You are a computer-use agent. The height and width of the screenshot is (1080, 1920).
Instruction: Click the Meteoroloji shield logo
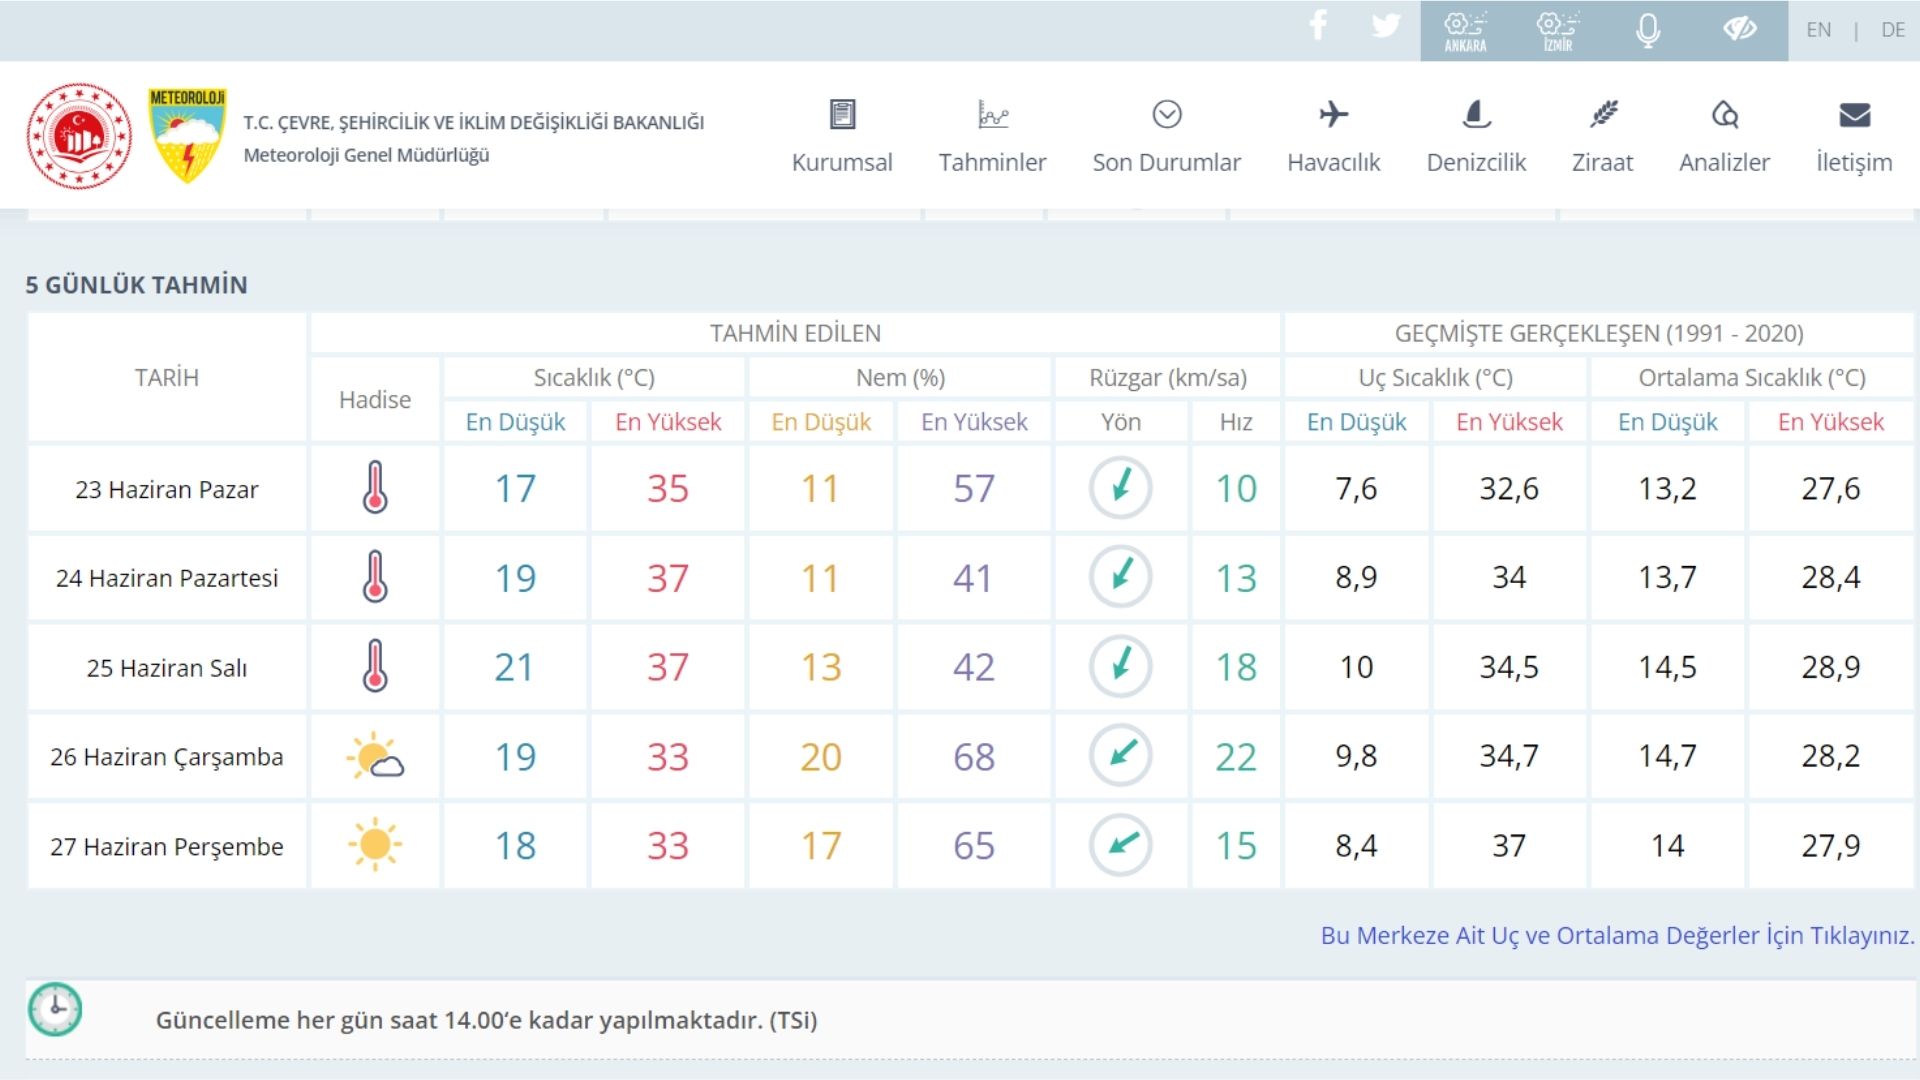point(187,135)
